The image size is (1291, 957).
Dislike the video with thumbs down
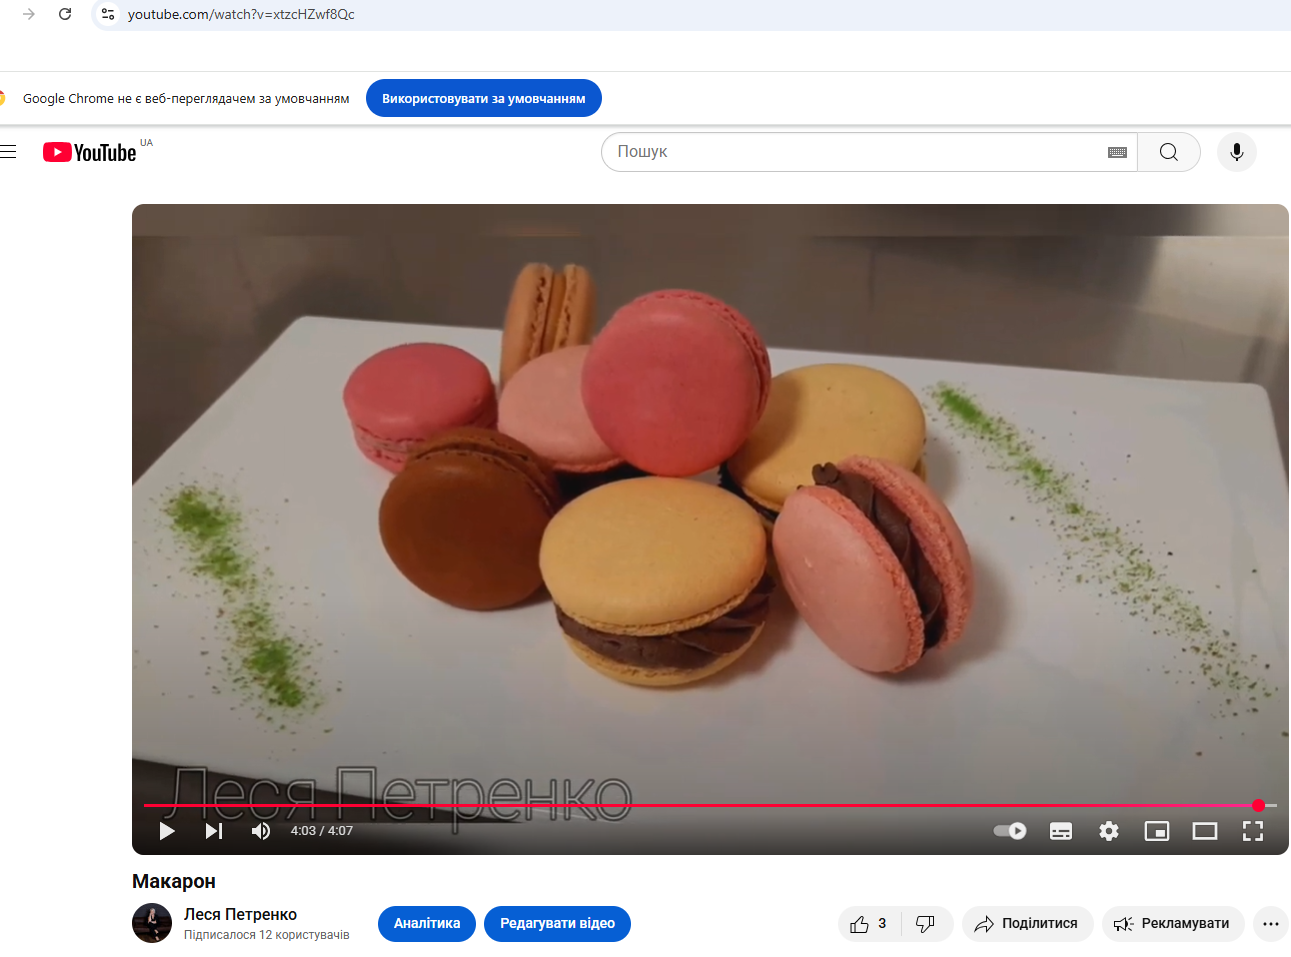926,923
